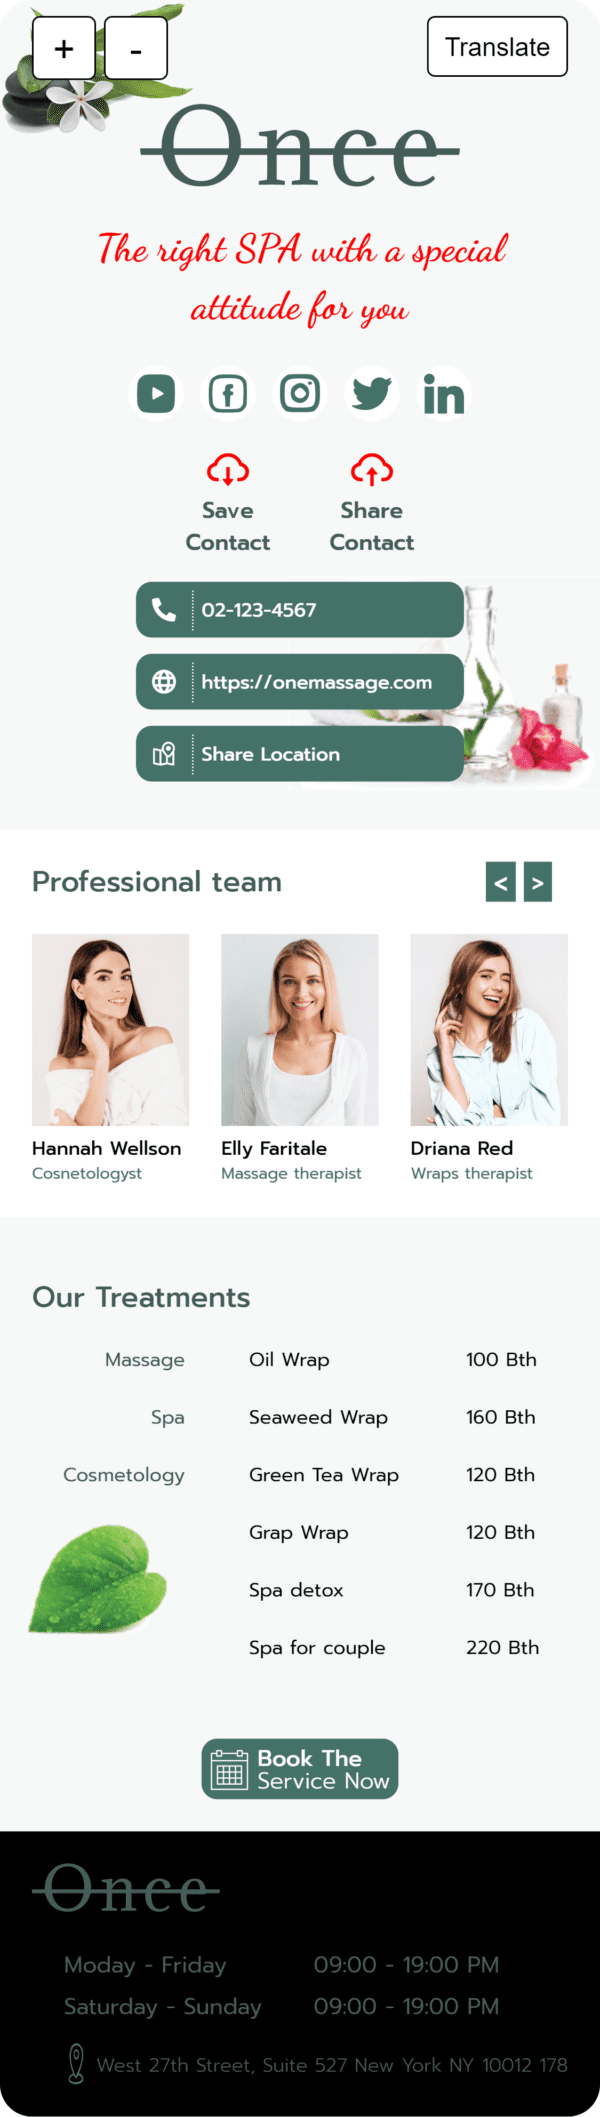Open the Twitter social icon
The width and height of the screenshot is (600, 2117).
tap(372, 393)
